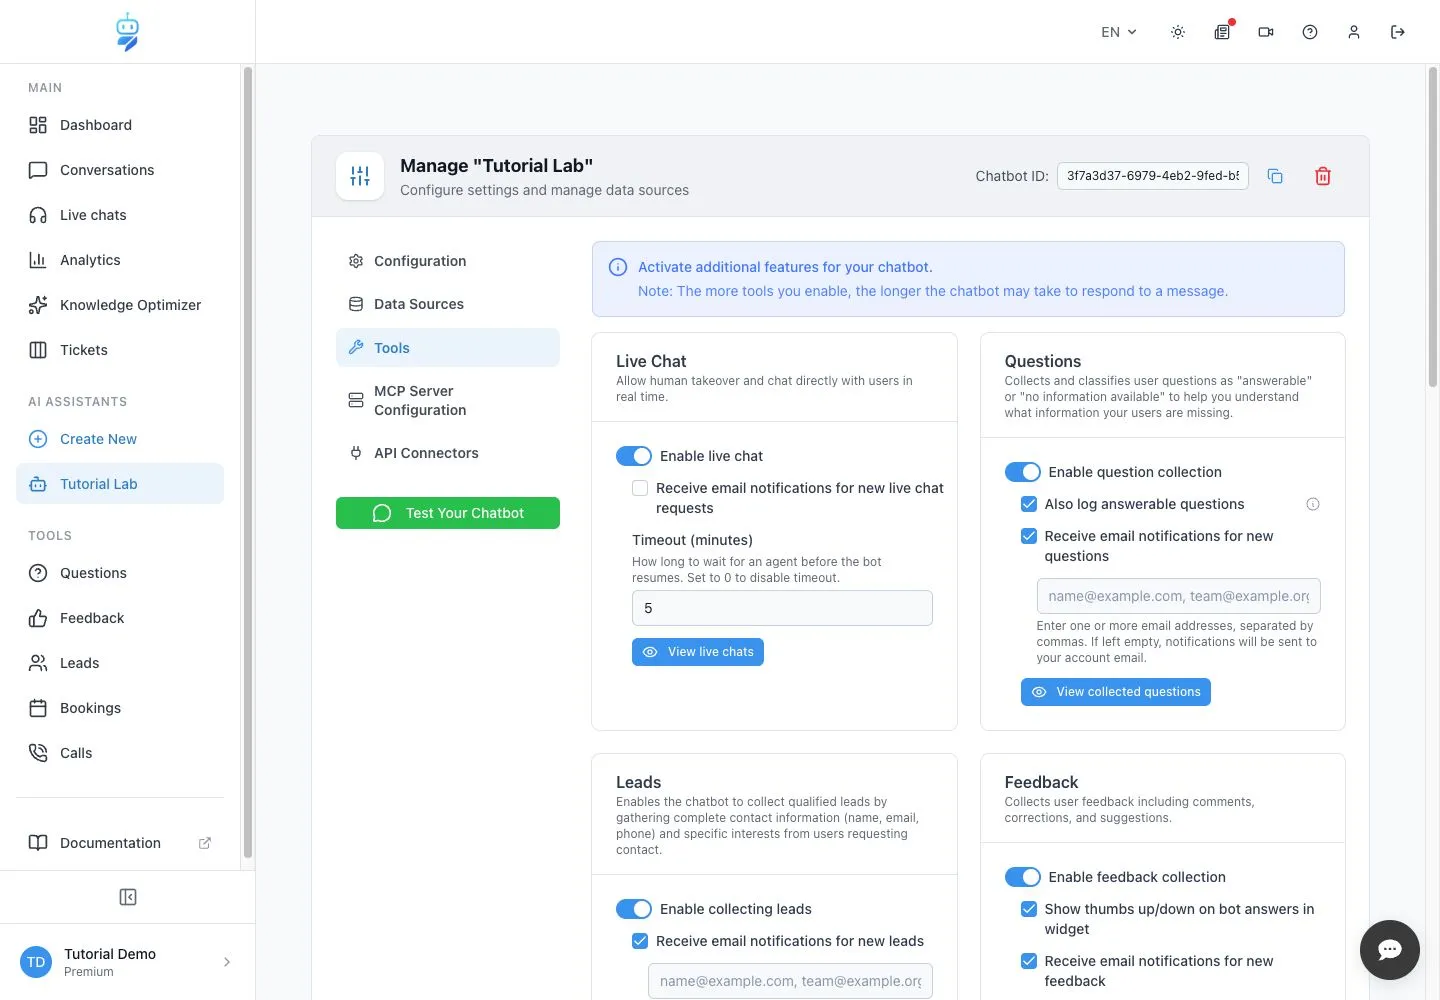Open Leads in sidebar
Screen dimensions: 1440x1000
tap(120, 663)
